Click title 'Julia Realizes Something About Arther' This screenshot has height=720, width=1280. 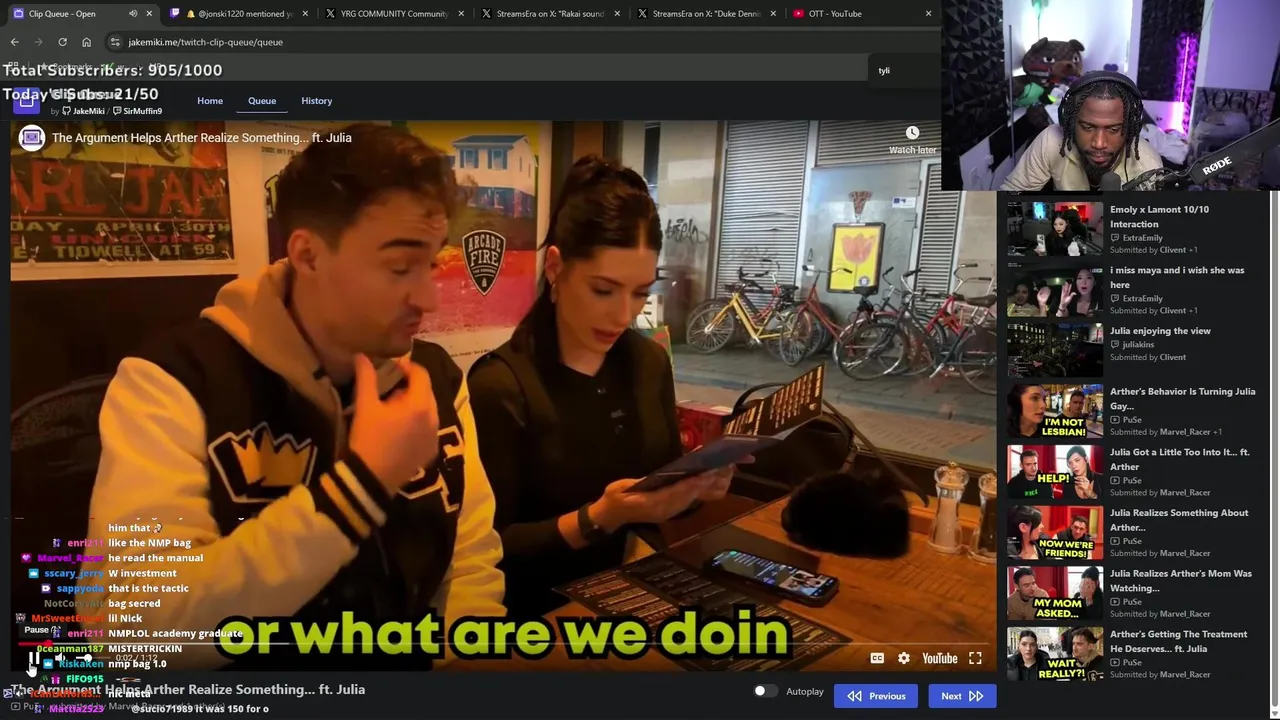click(x=1179, y=520)
